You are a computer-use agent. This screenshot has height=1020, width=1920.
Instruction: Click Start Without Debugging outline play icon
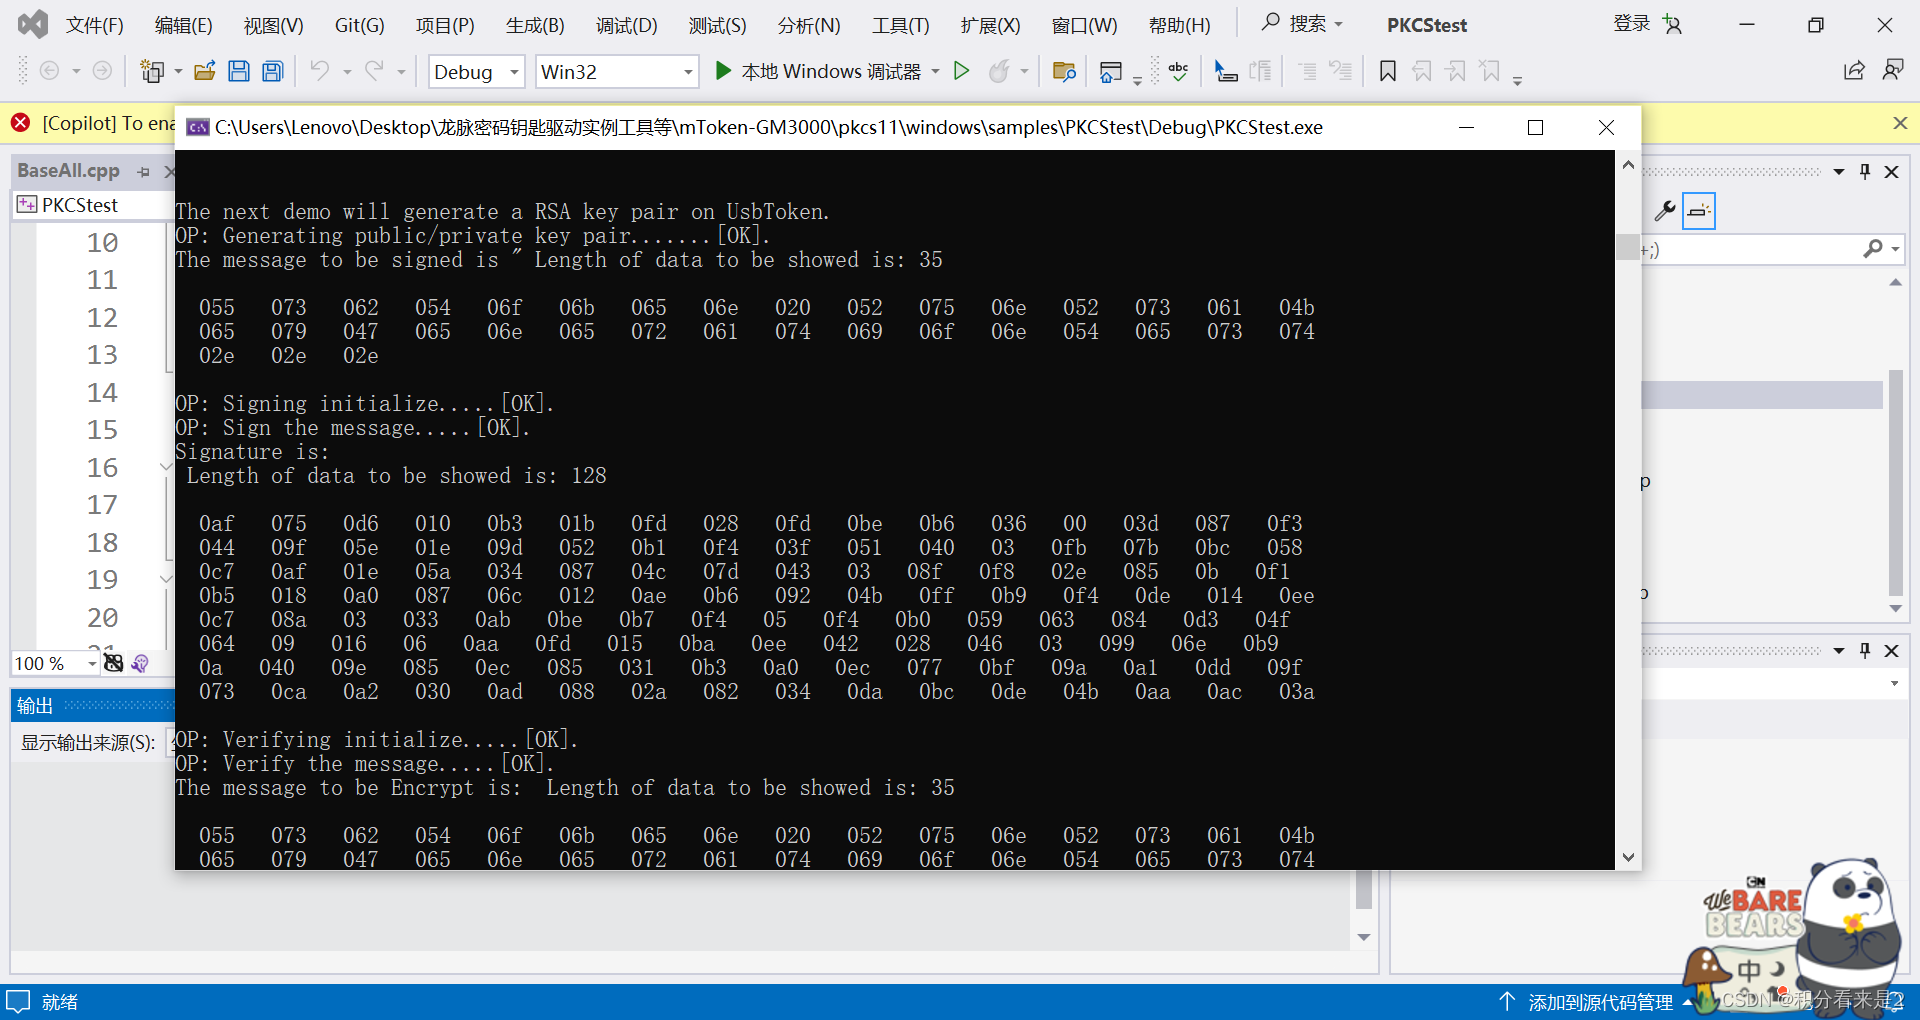[961, 71]
